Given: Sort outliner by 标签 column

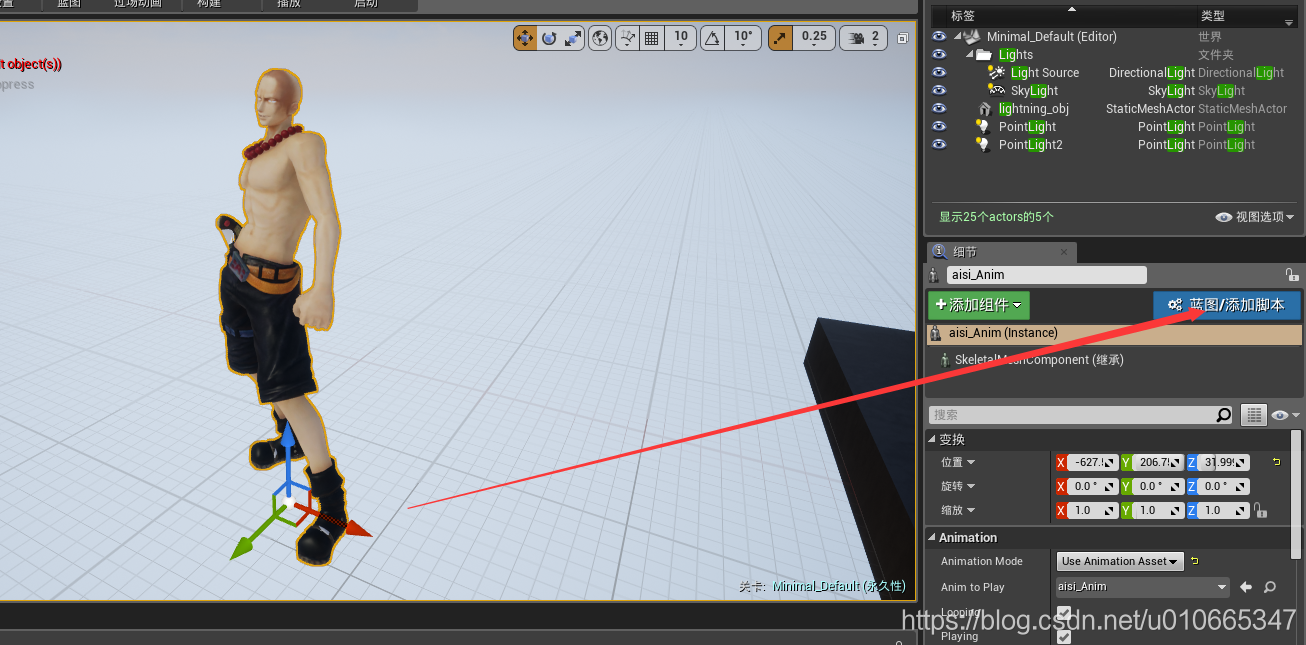Looking at the screenshot, I should point(963,16).
